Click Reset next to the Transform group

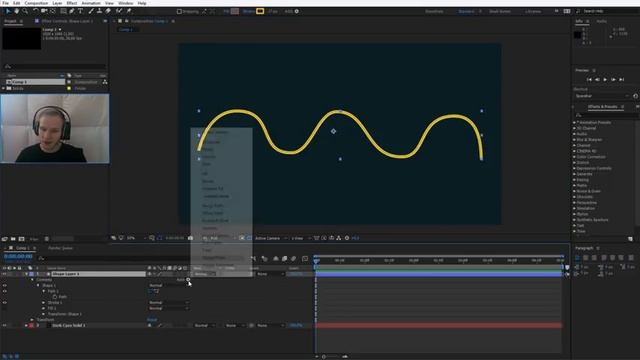point(152,320)
